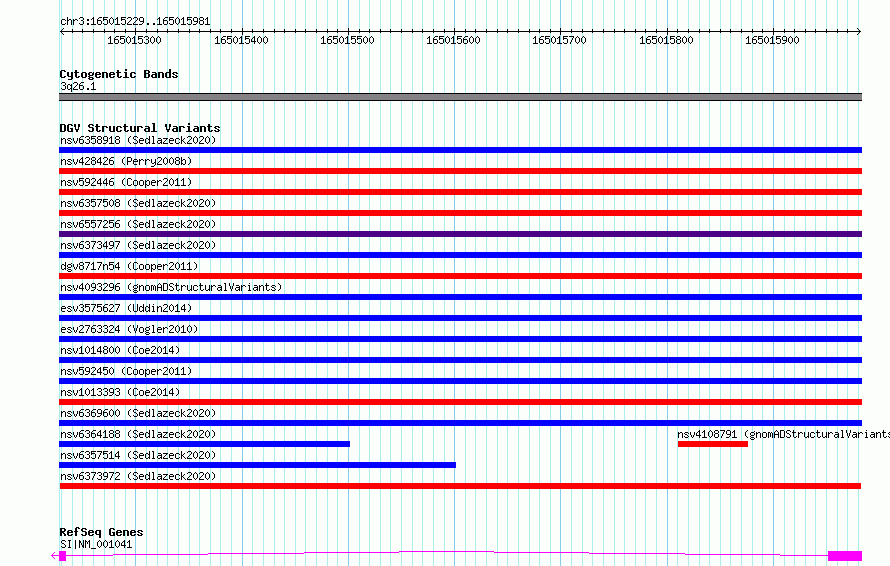Open nsv592450 (Cooper2011) variant label
Image resolution: width=890 pixels, height=566 pixels.
126,371
